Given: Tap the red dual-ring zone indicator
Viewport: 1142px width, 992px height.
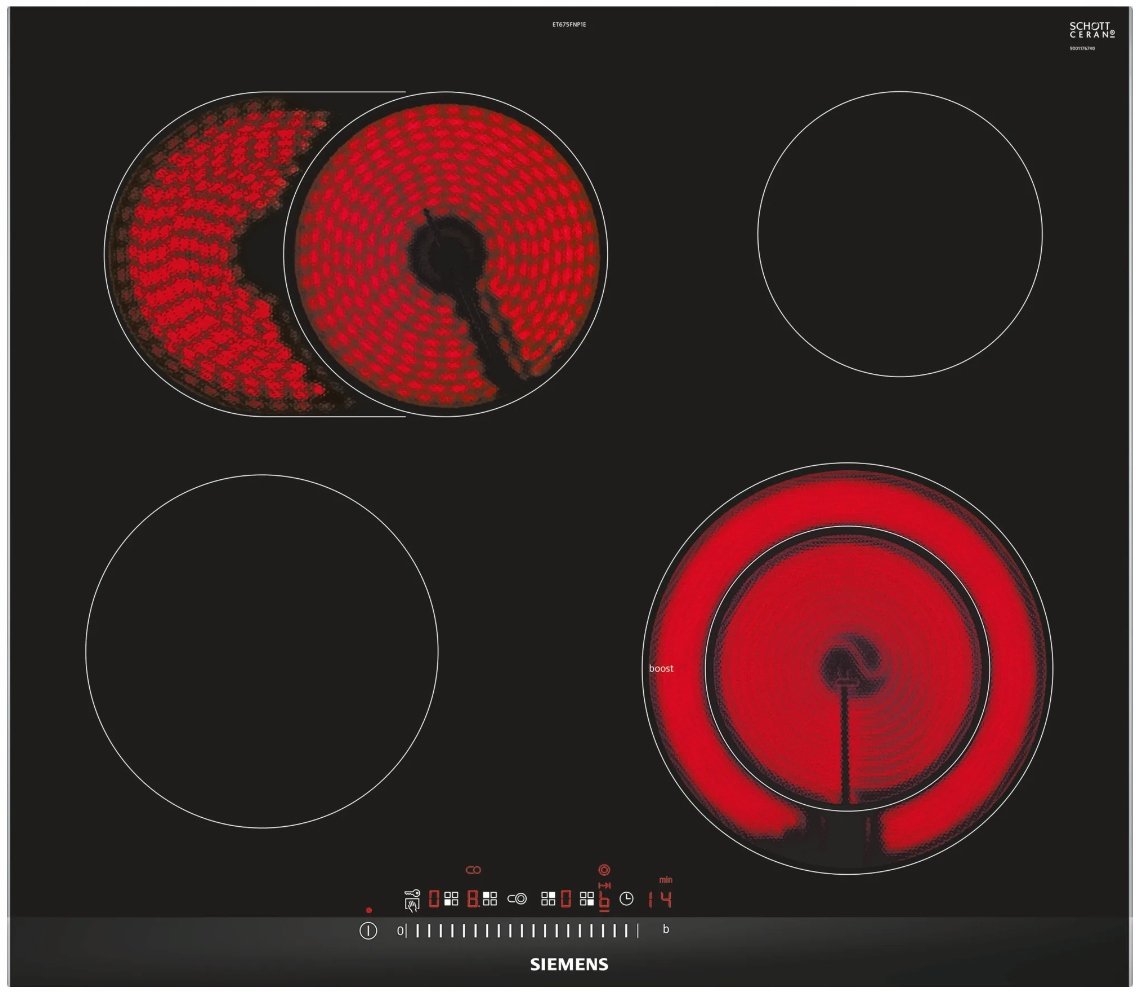Looking at the screenshot, I should 604,870.
